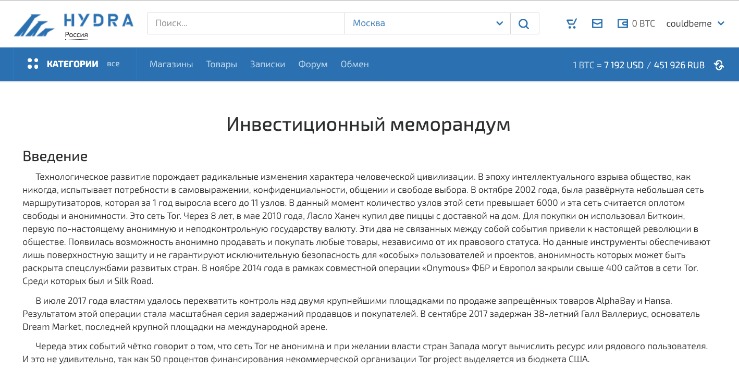Image resolution: width=739 pixels, height=370 pixels.
Task: Open the Записки menu item
Action: click(x=268, y=64)
